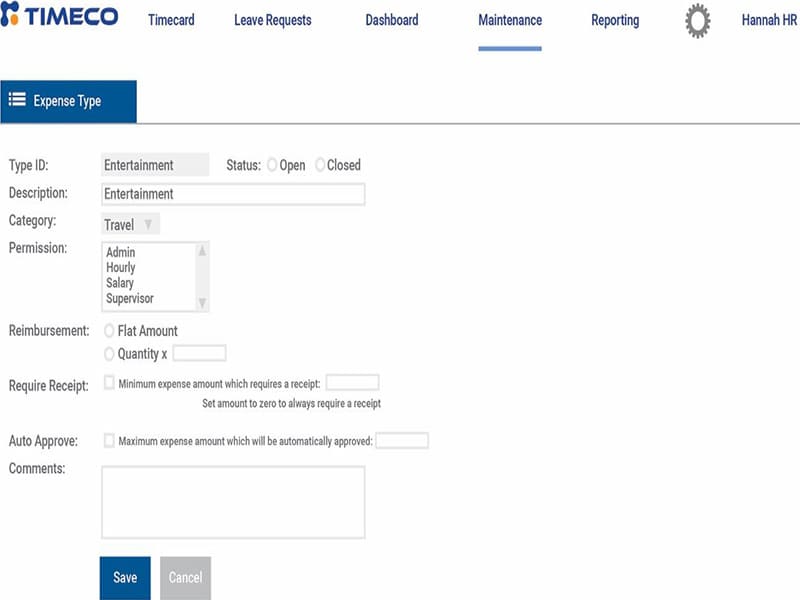This screenshot has height=600, width=800.
Task: Open the Category dropdown showing Travel
Action: pos(131,224)
